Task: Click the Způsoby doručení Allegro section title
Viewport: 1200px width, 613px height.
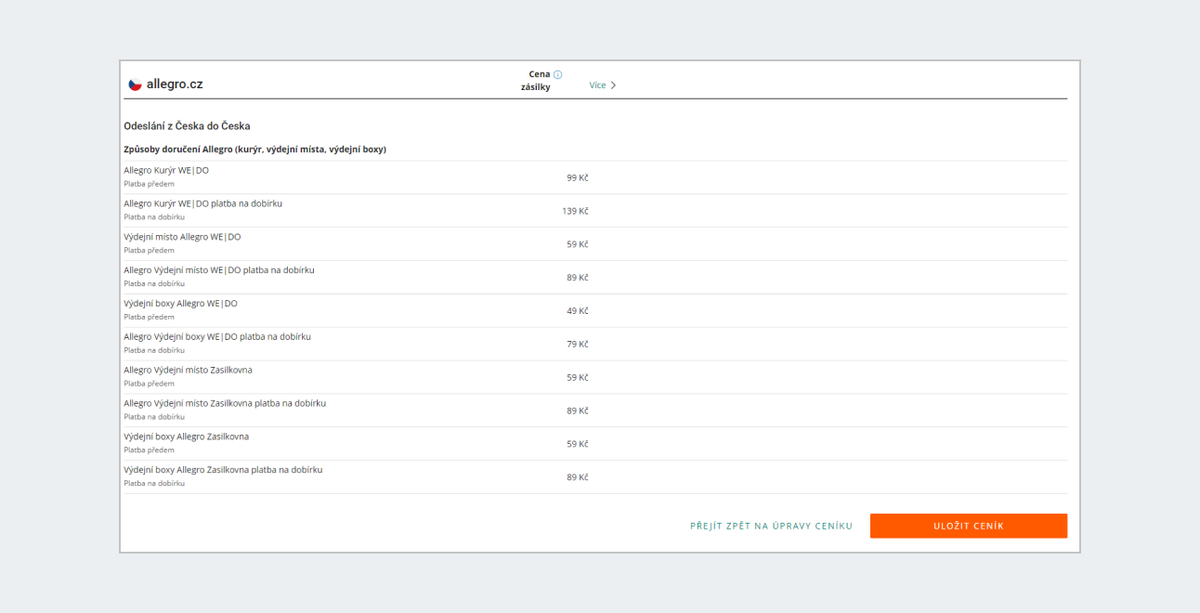Action: (255, 149)
